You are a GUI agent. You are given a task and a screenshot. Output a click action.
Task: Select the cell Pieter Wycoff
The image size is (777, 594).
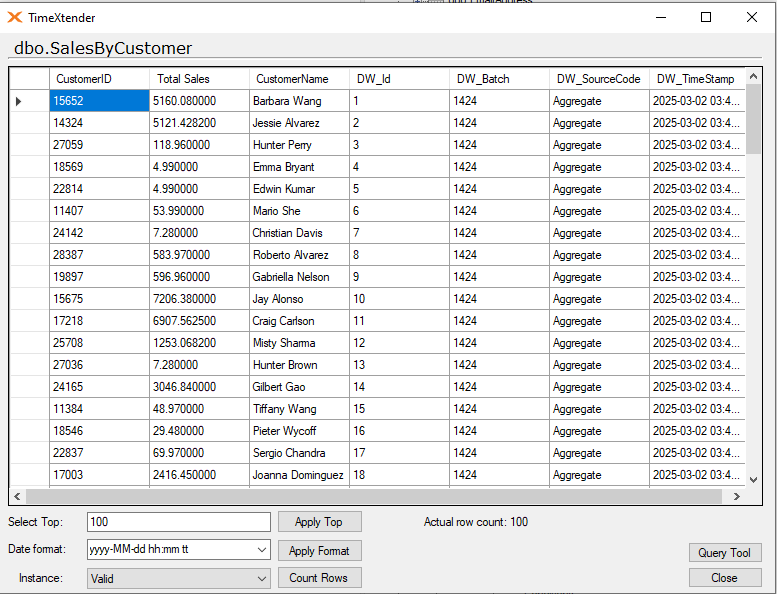coord(299,431)
